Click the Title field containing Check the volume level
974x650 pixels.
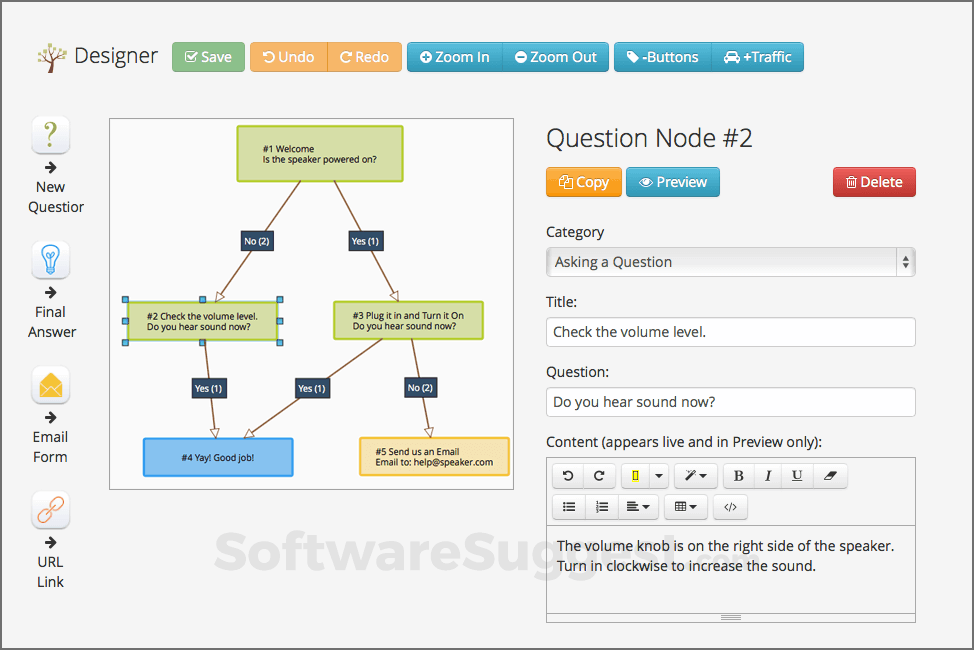point(730,332)
